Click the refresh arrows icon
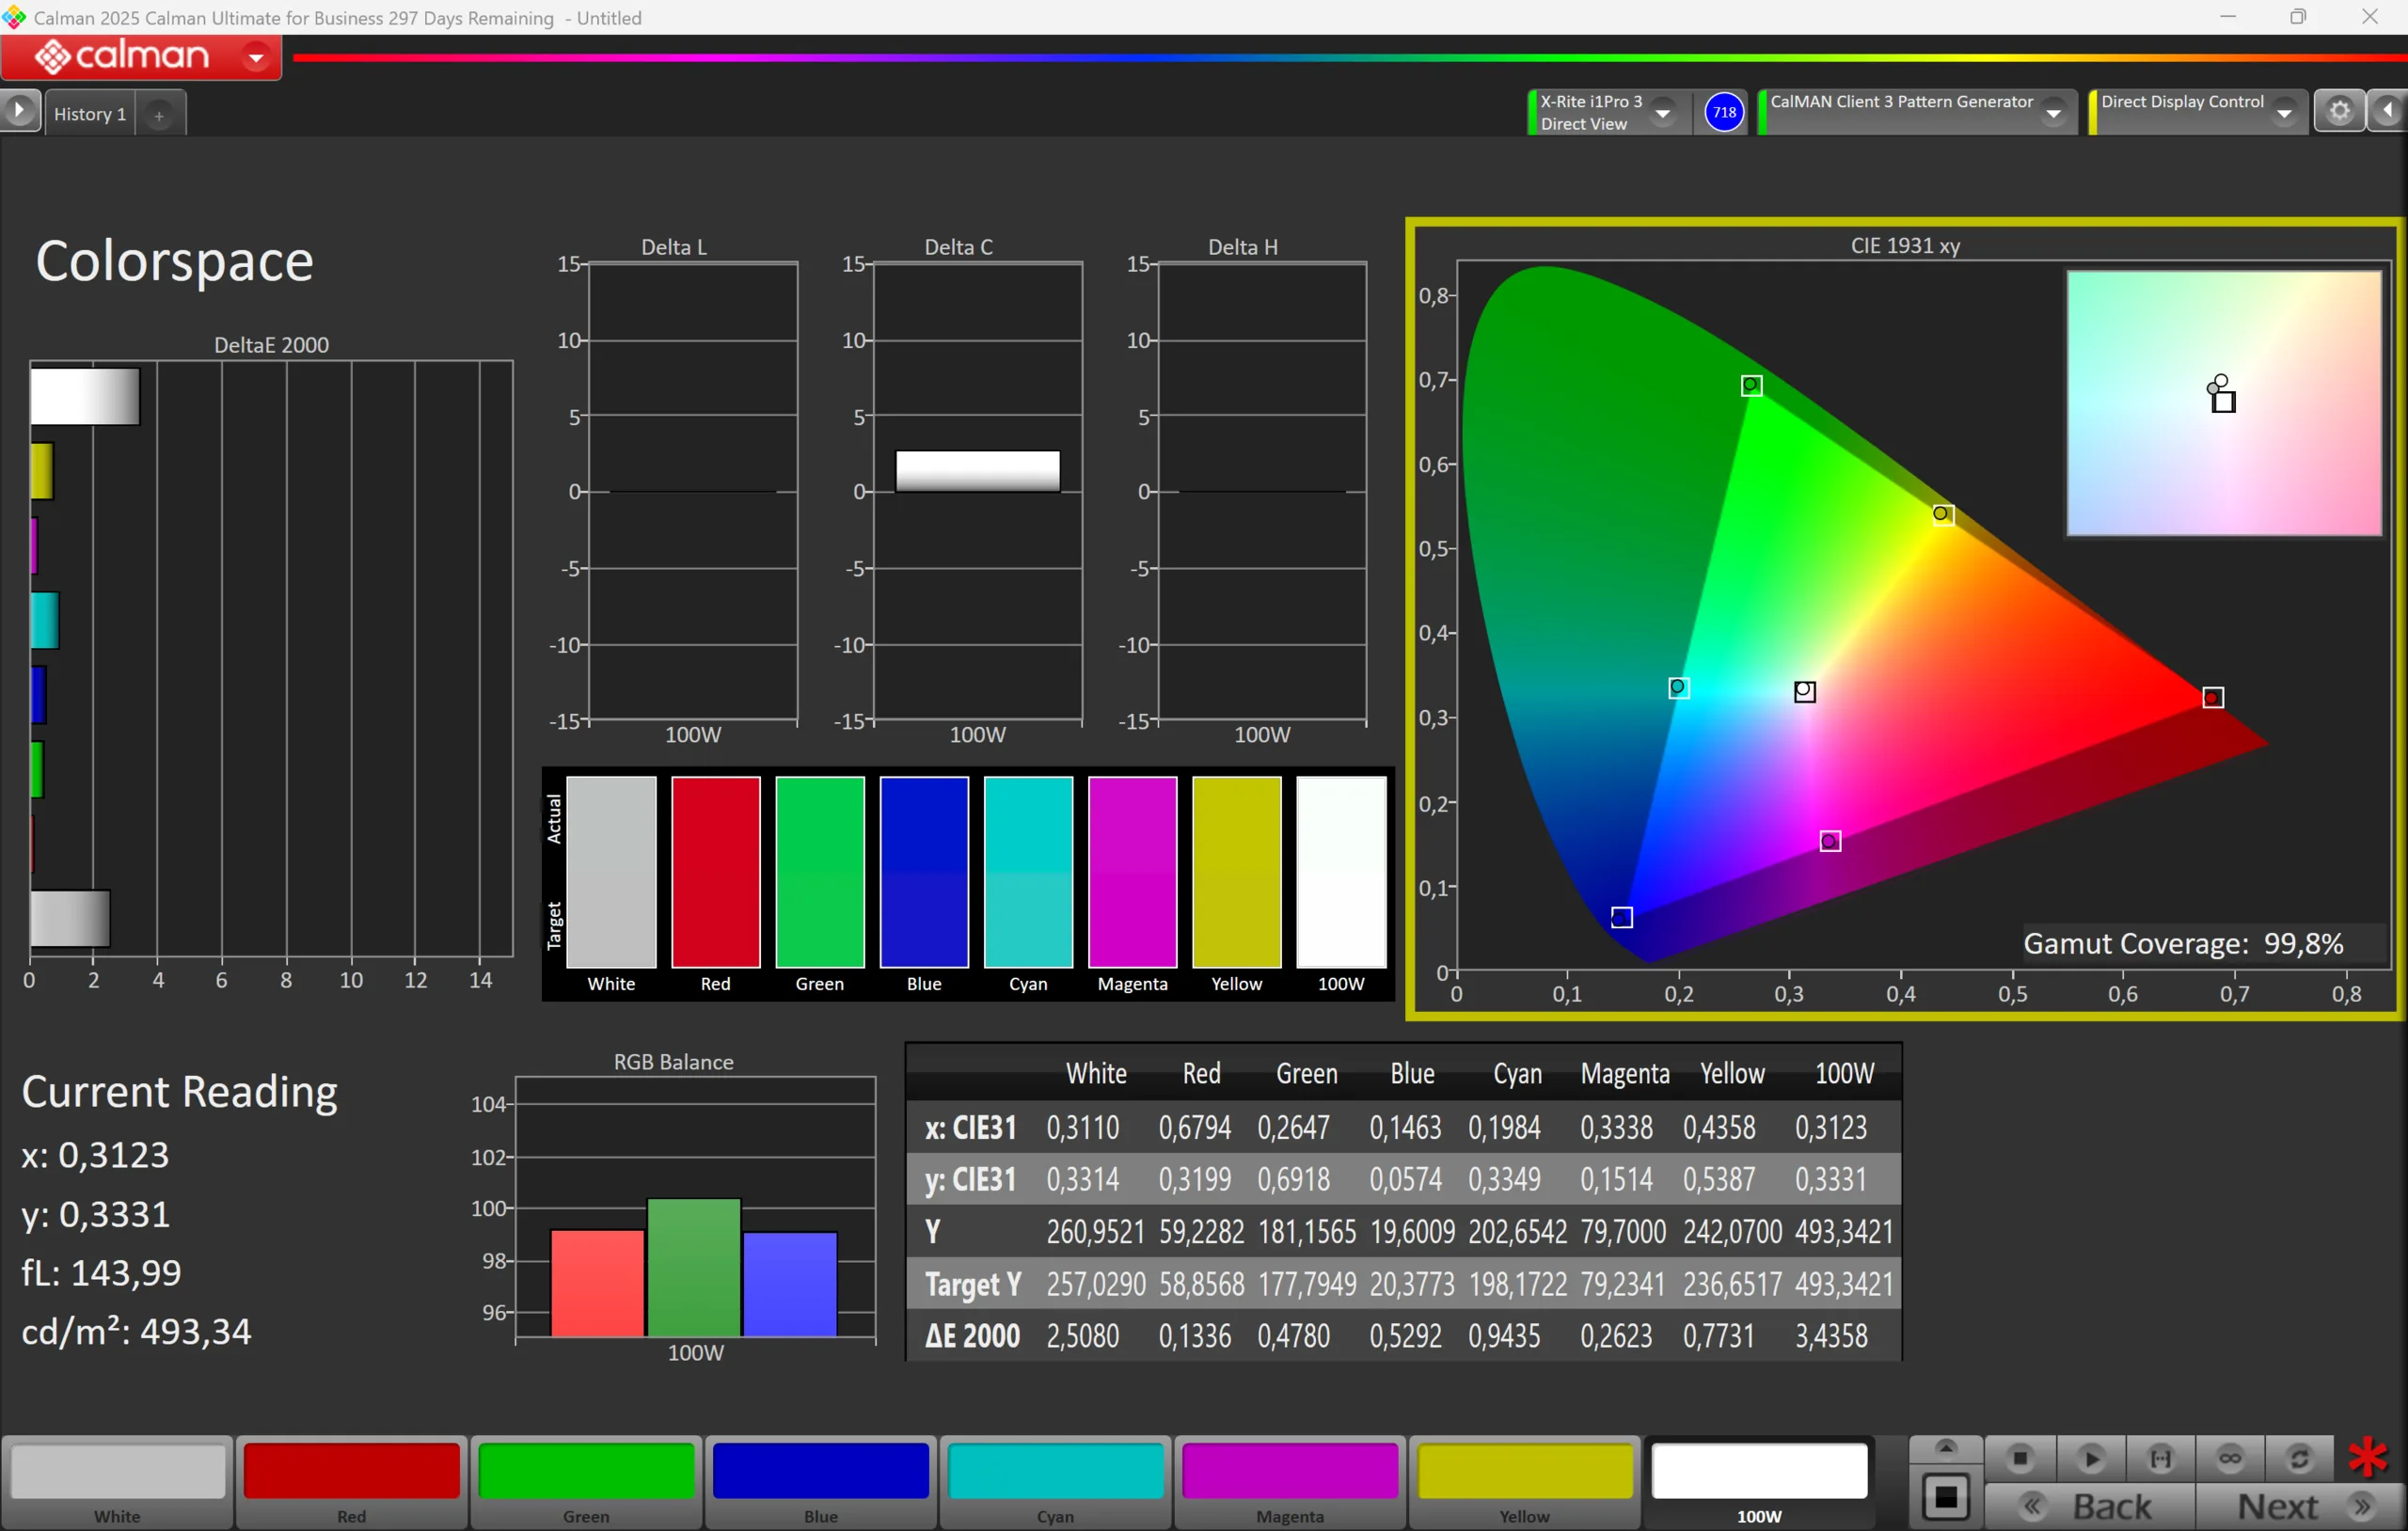The height and width of the screenshot is (1531, 2408). 2298,1458
